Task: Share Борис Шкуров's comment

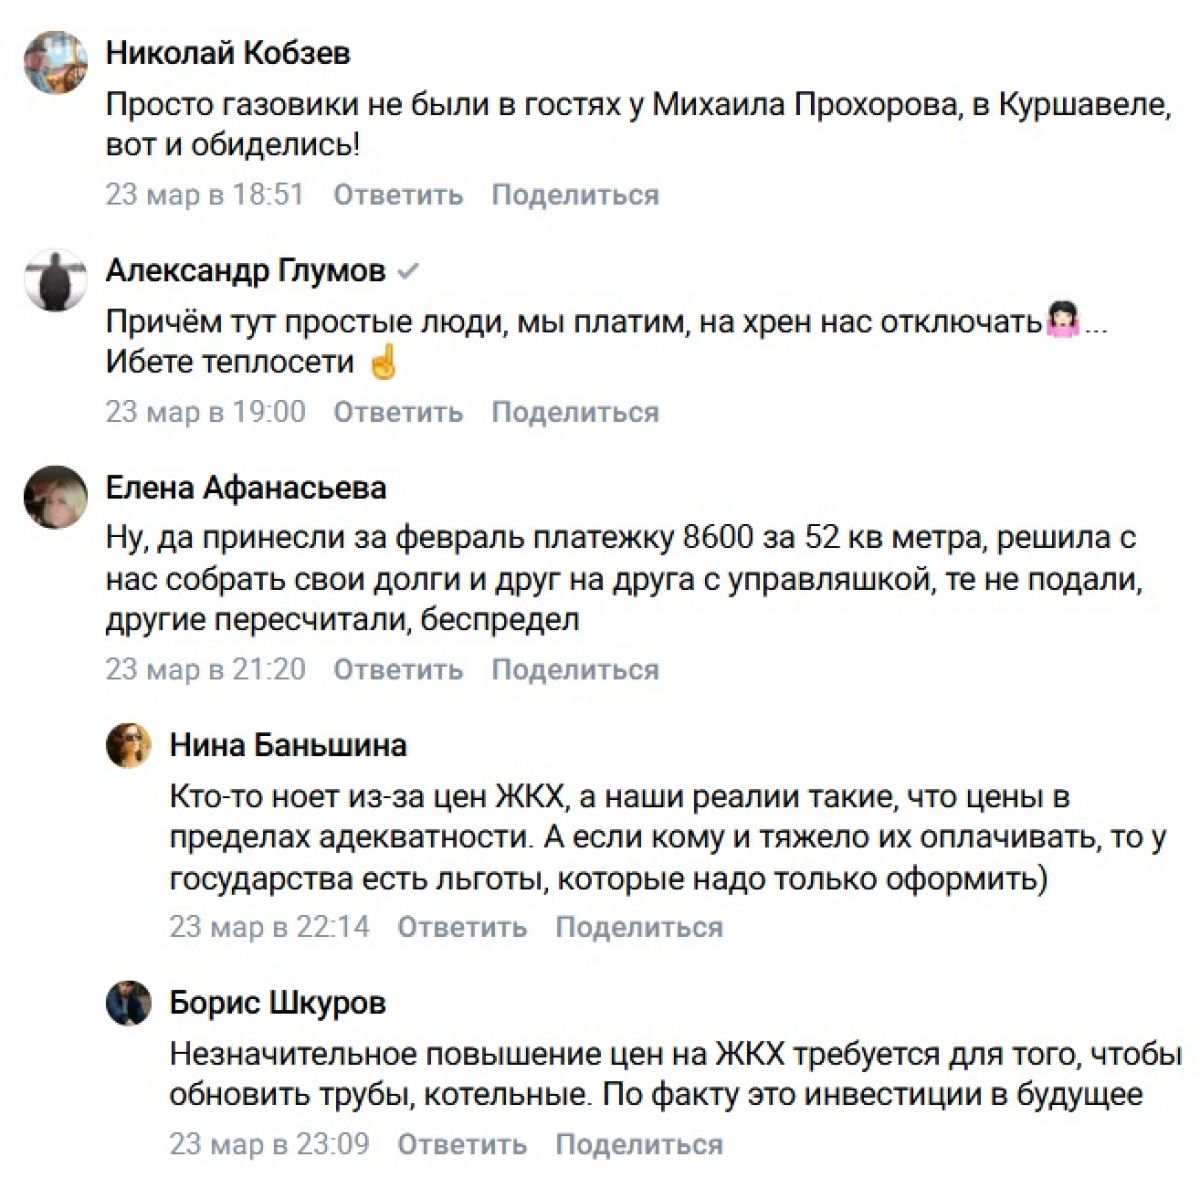Action: 639,1144
